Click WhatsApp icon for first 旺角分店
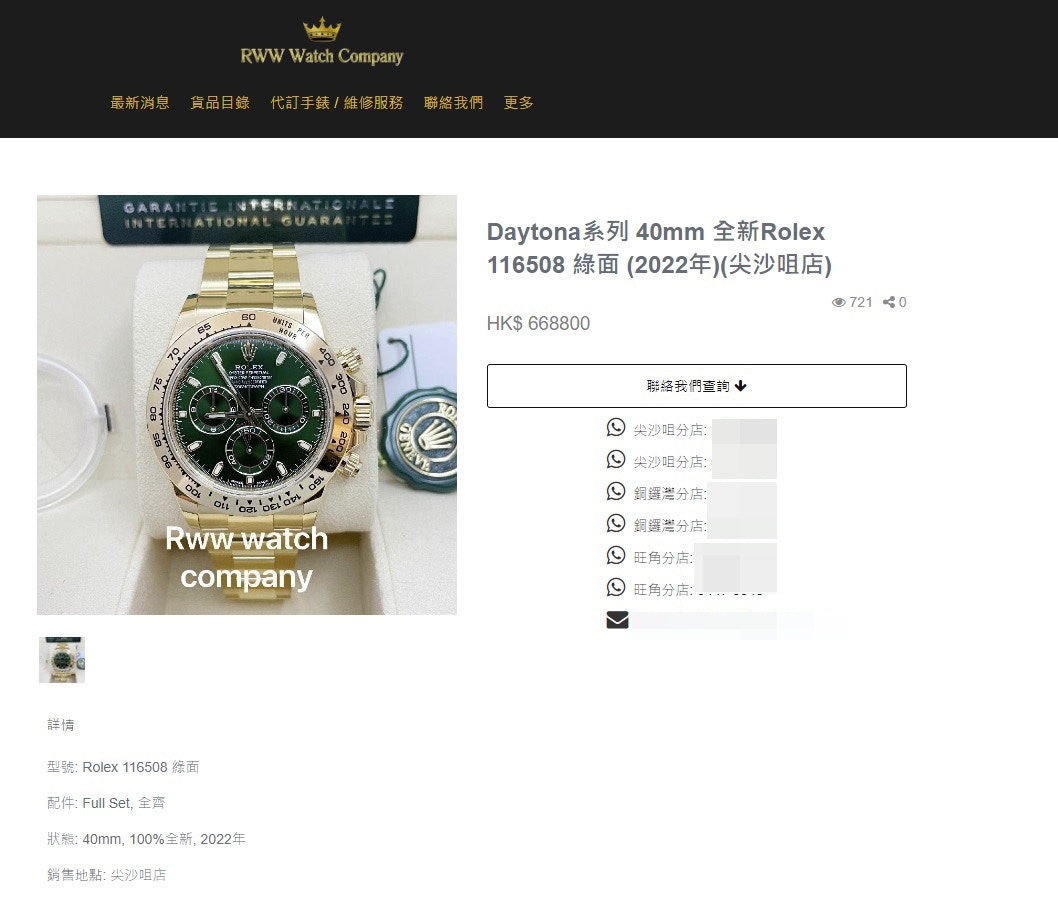The height and width of the screenshot is (905, 1058). click(x=615, y=555)
